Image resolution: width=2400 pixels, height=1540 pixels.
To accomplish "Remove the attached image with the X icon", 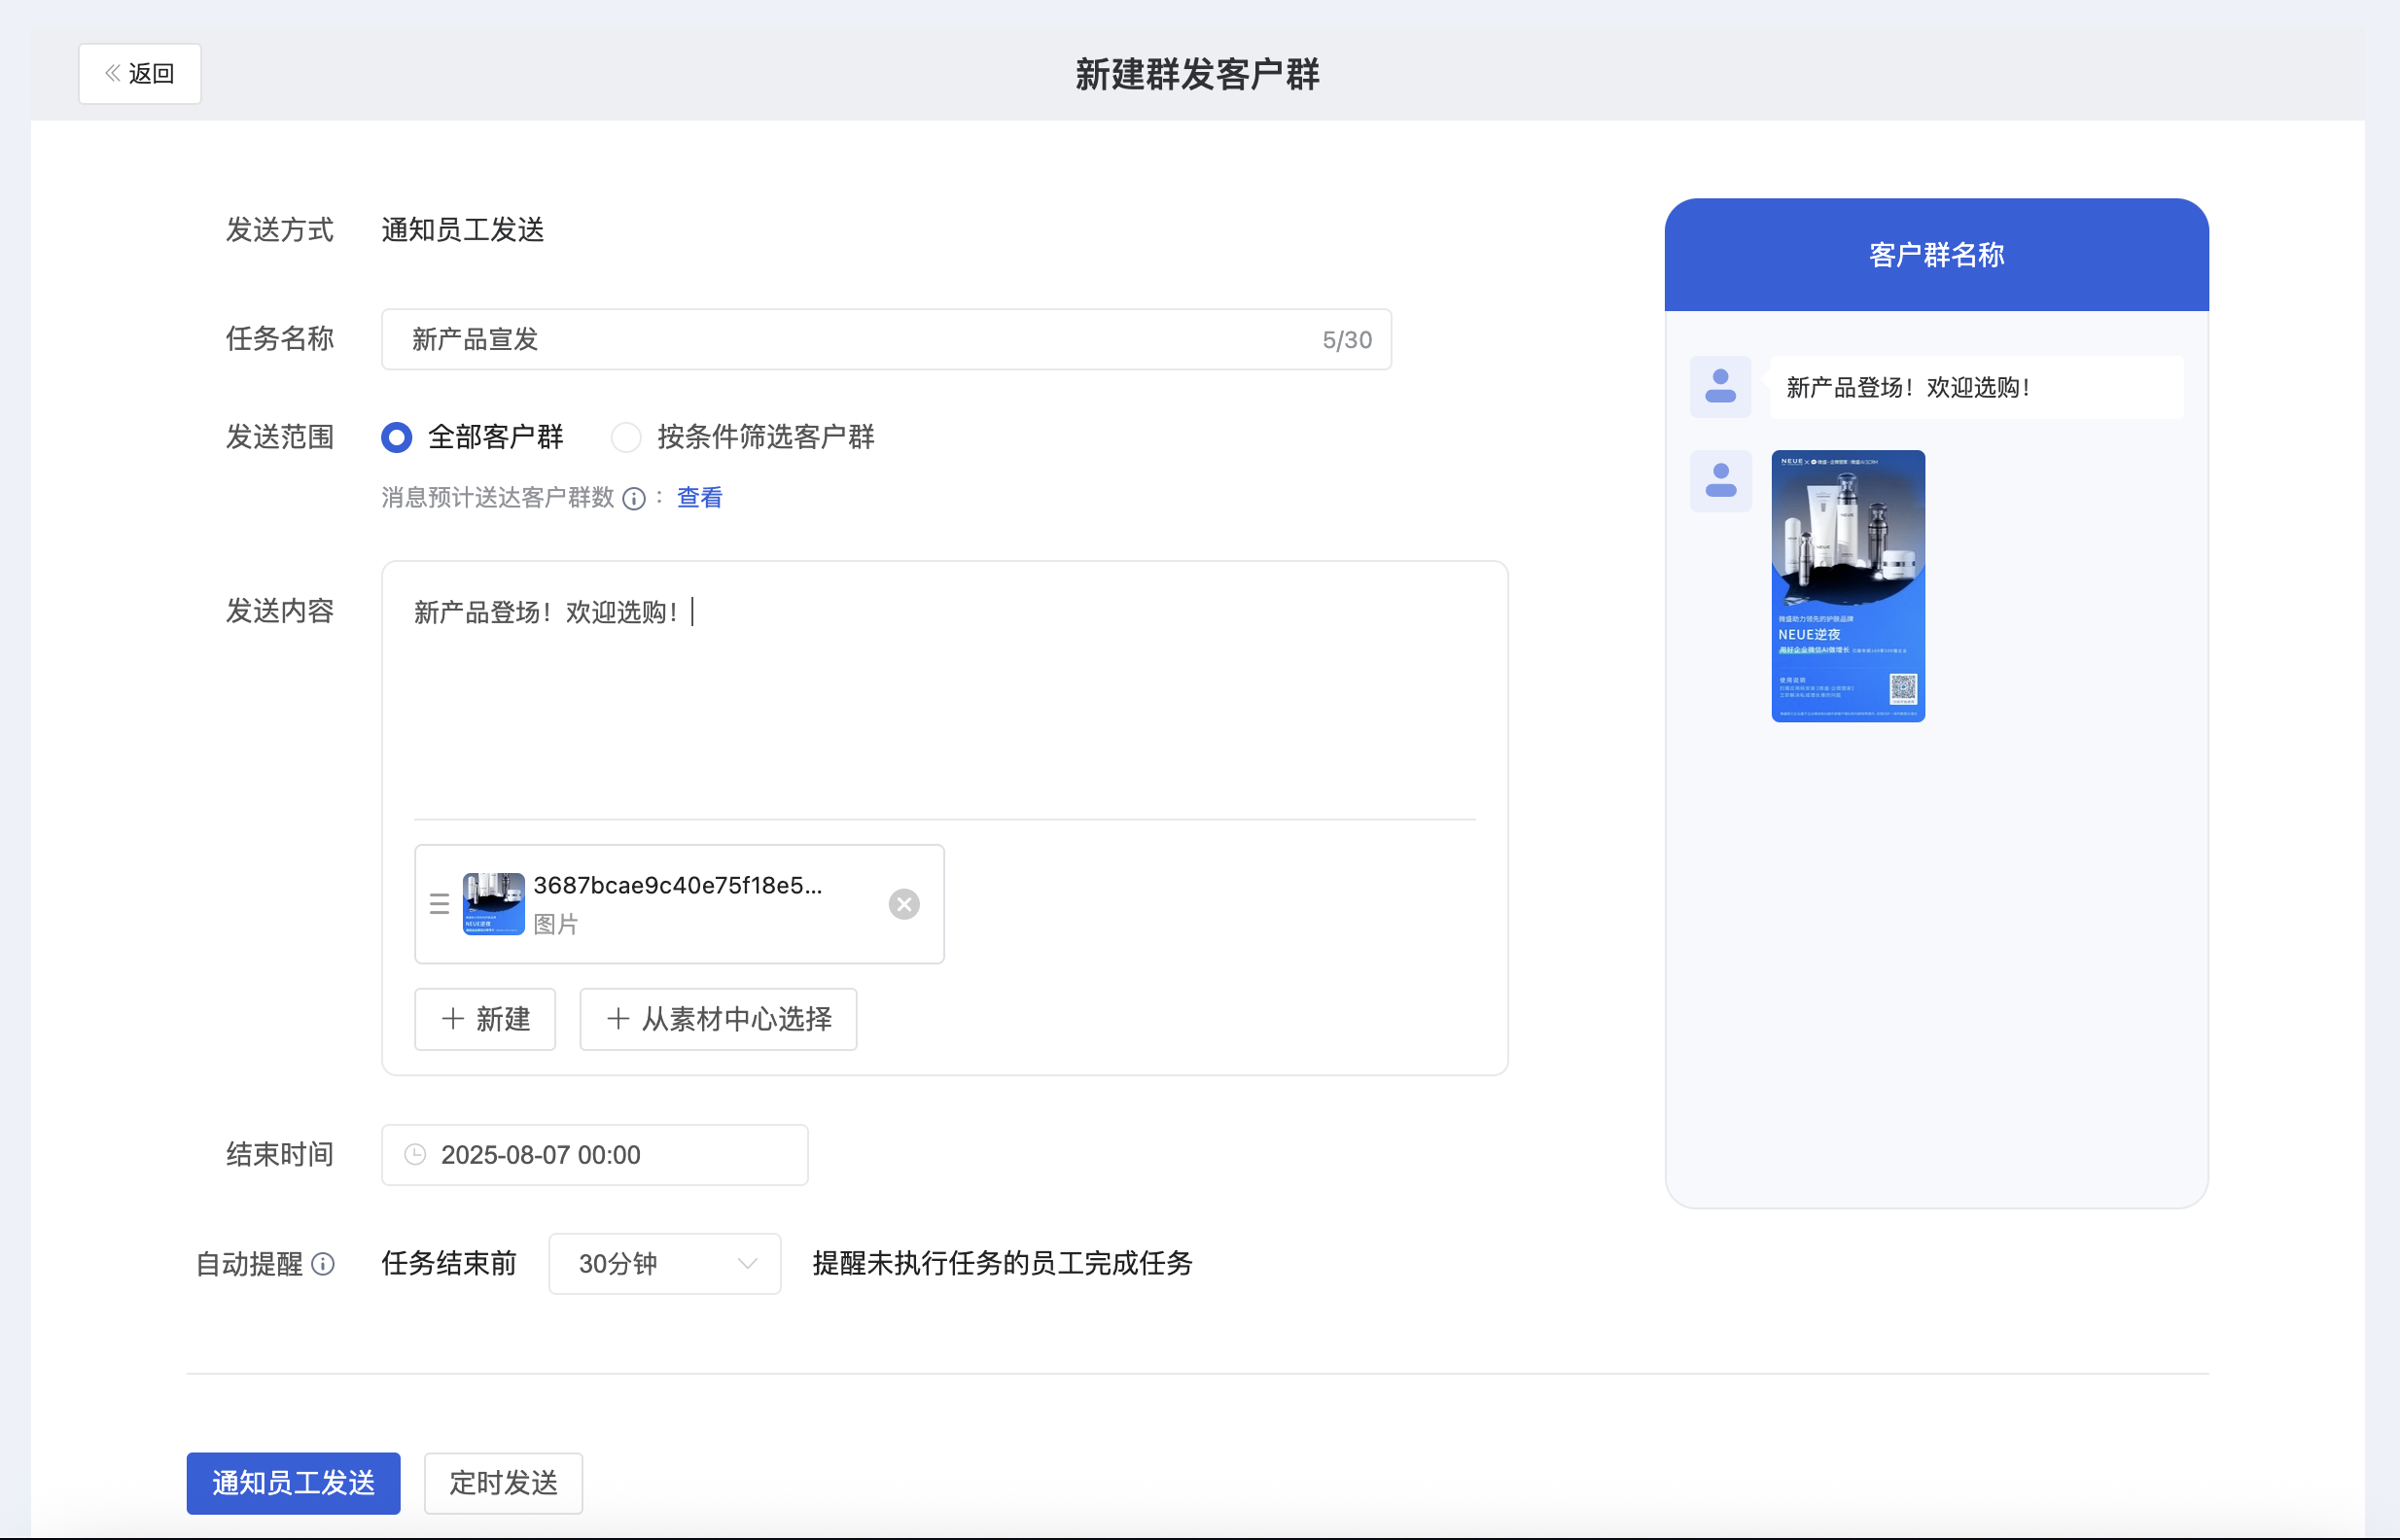I will tap(904, 904).
